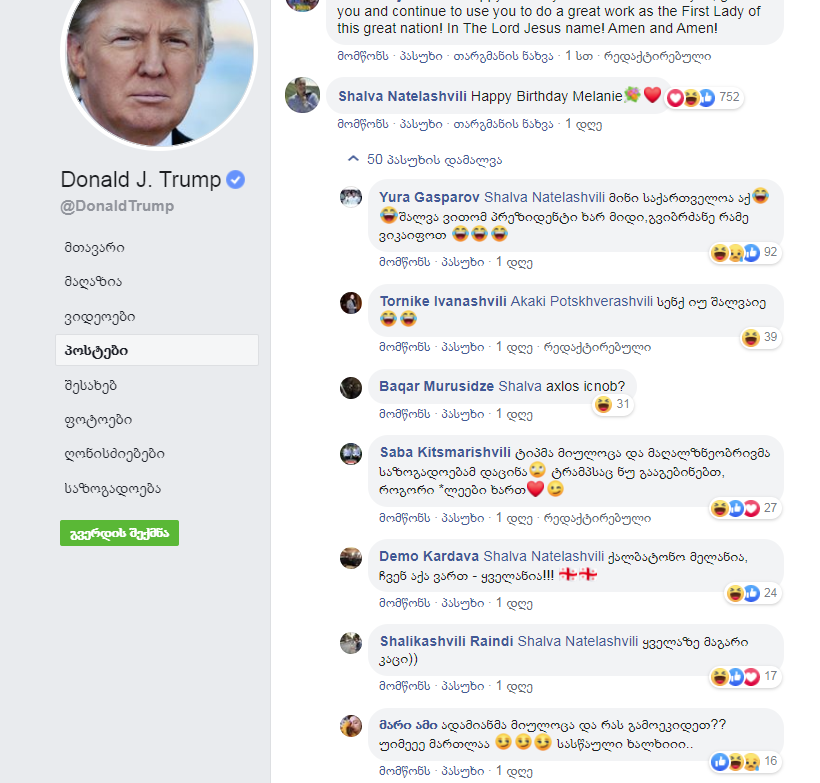
Task: Open ვიდეოები in the page menu
Action: [x=100, y=317]
